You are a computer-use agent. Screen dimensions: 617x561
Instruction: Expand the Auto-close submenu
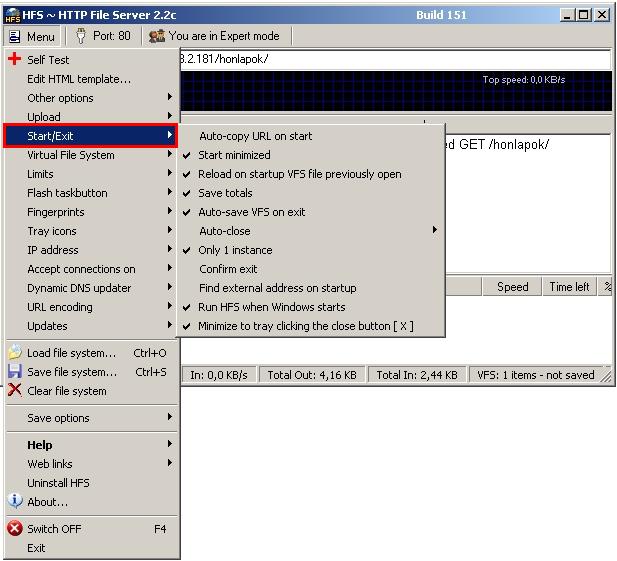[x=311, y=231]
